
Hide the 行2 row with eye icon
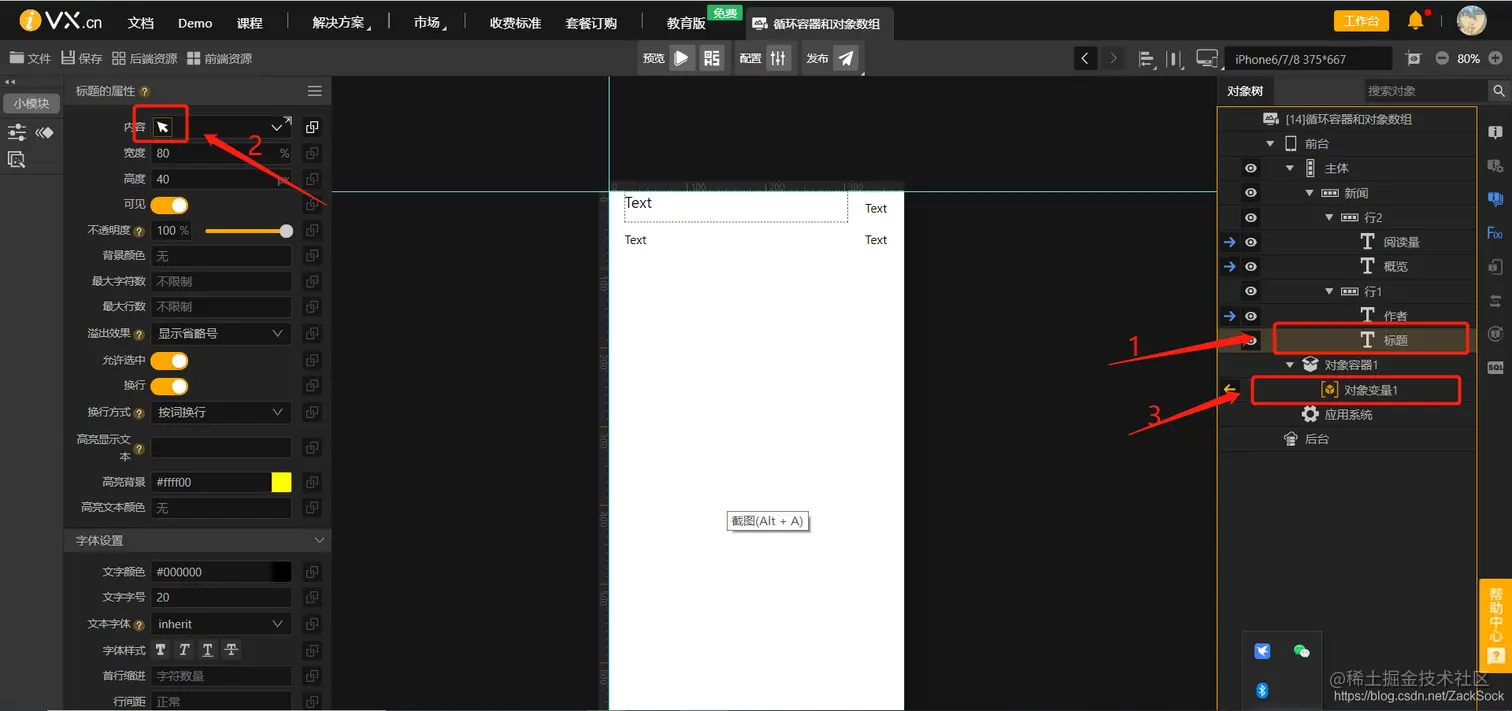click(1250, 217)
